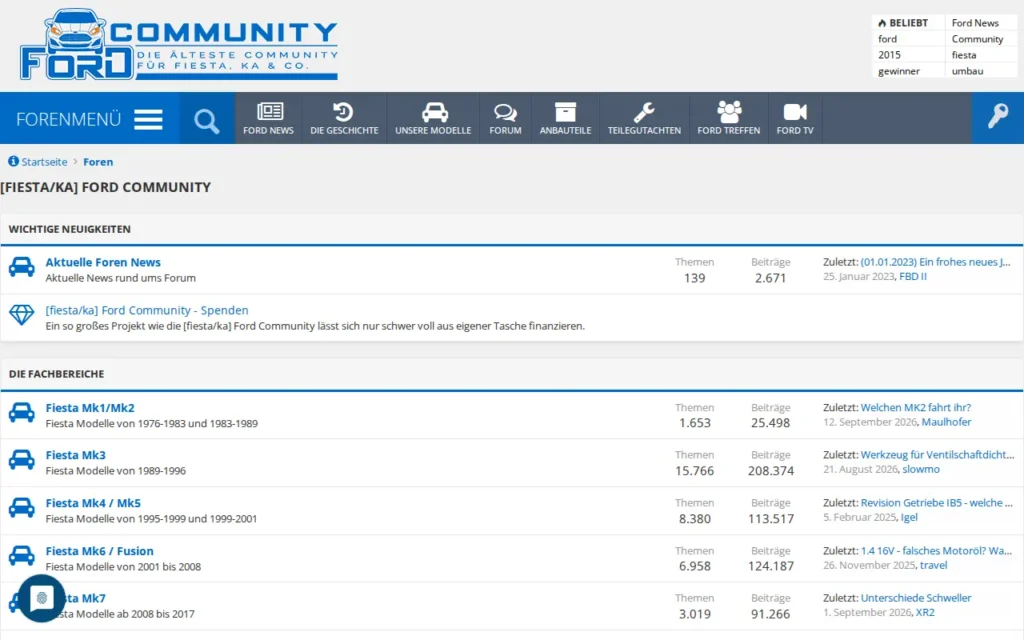Viewport: 1024px width, 640px height.
Task: Open Anbauteile archive box icon
Action: coord(565,112)
